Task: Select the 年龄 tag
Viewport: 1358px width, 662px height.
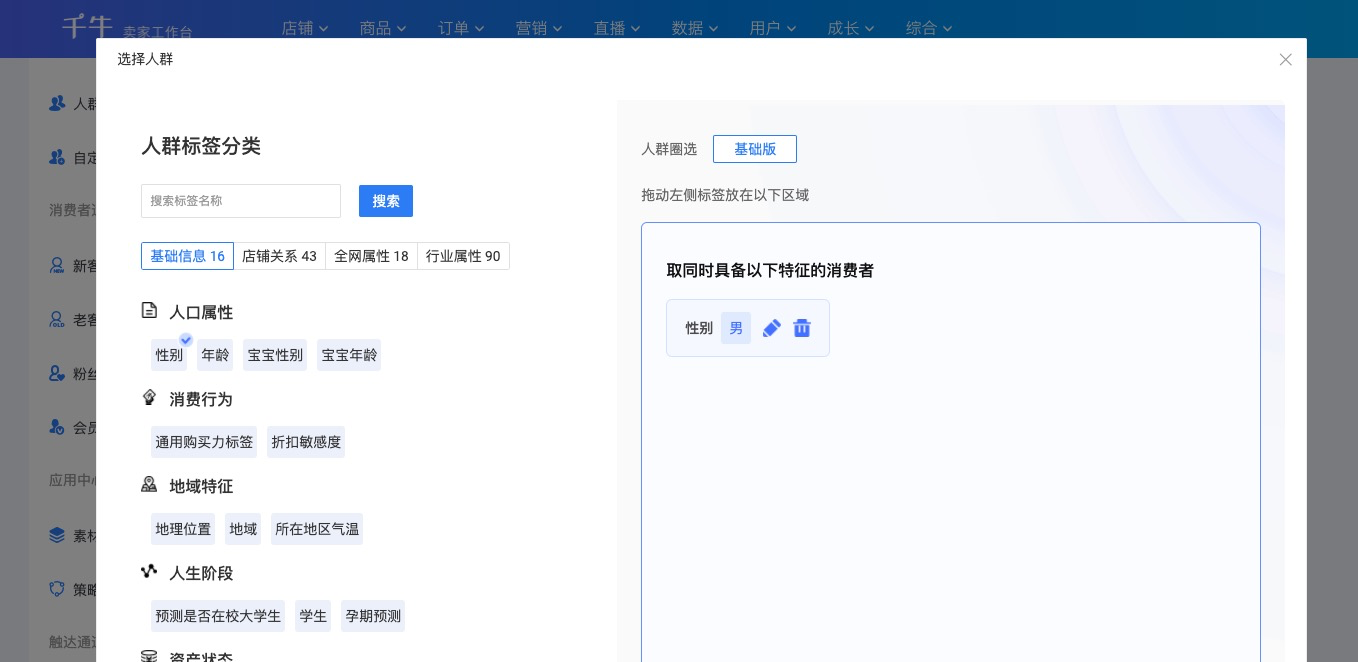Action: pos(215,355)
